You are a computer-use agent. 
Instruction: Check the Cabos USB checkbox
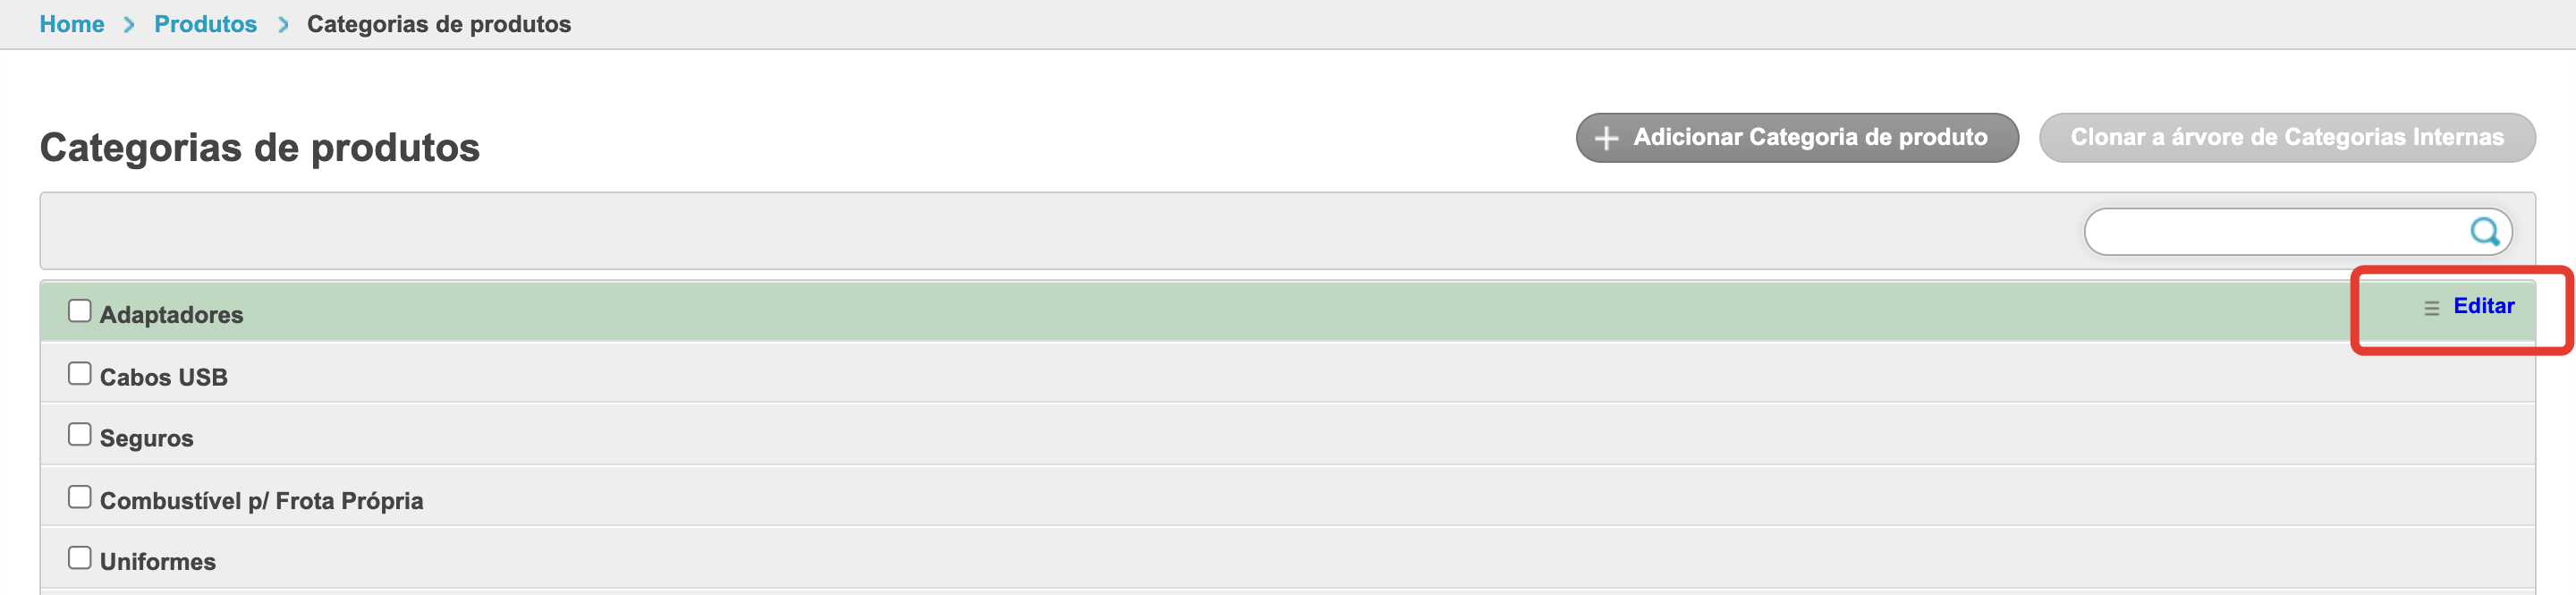point(79,374)
